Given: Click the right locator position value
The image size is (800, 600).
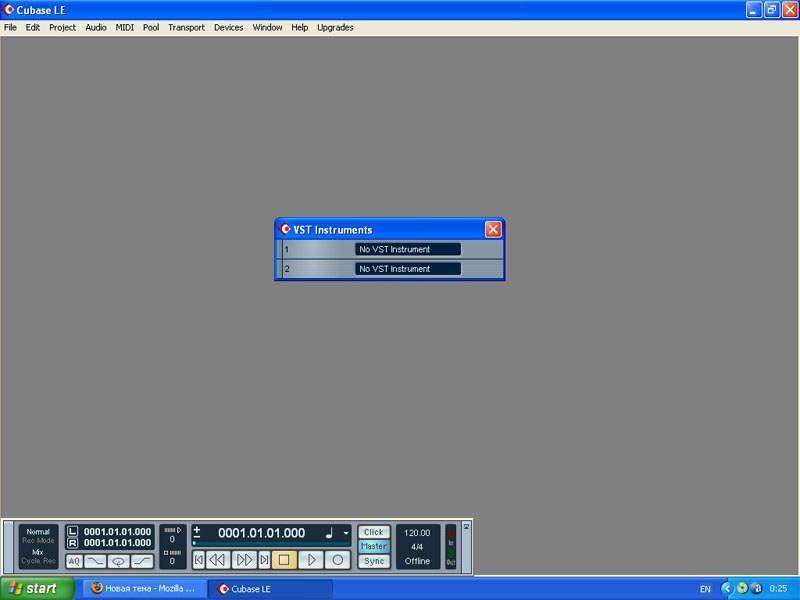Looking at the screenshot, I should (117, 543).
